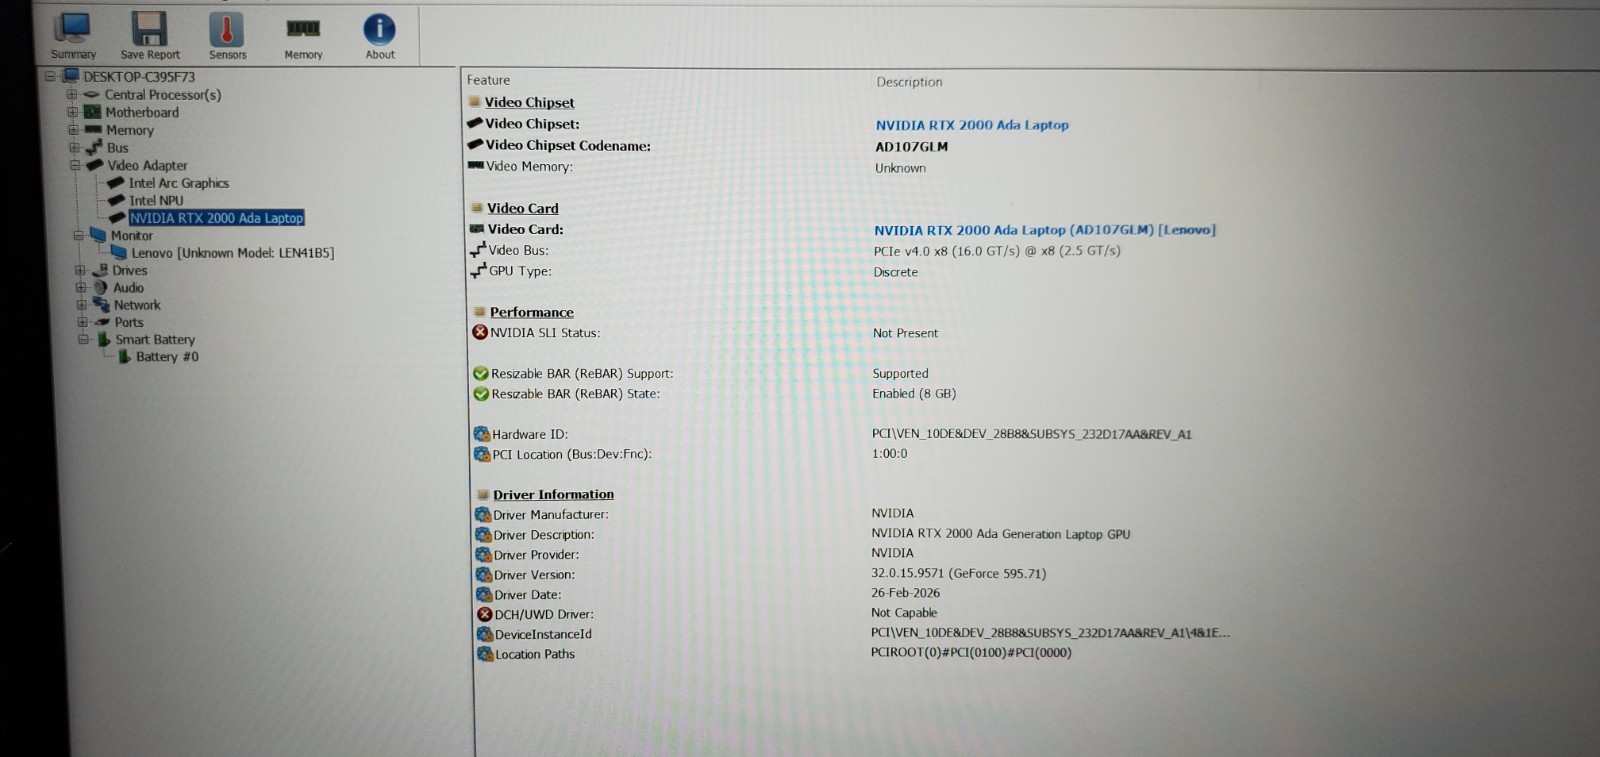Image resolution: width=1600 pixels, height=757 pixels.
Task: Select Motherboard in the device tree
Action: pyautogui.click(x=142, y=113)
